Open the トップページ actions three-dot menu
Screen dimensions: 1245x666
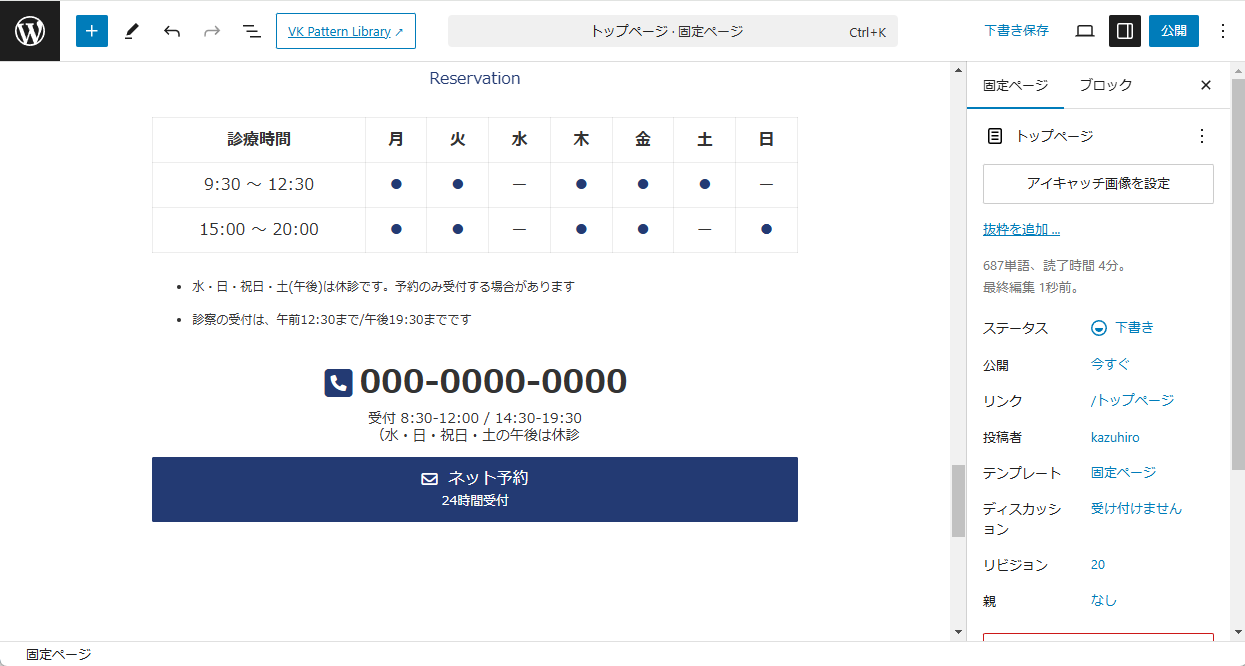[1202, 136]
